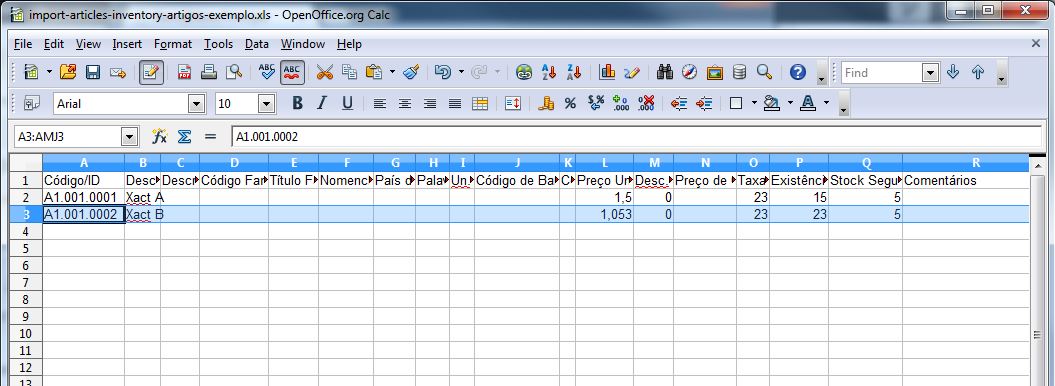Open the Insert menu
Image resolution: width=1055 pixels, height=386 pixels.
click(x=127, y=44)
